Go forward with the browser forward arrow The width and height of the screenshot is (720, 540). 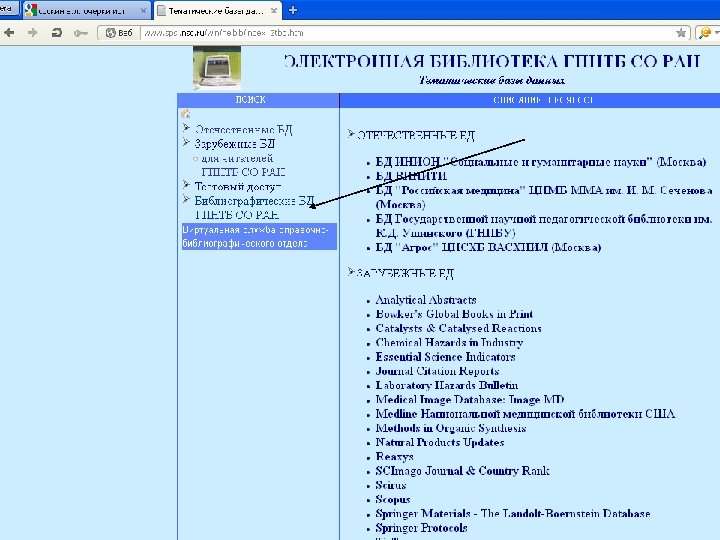coord(32,33)
